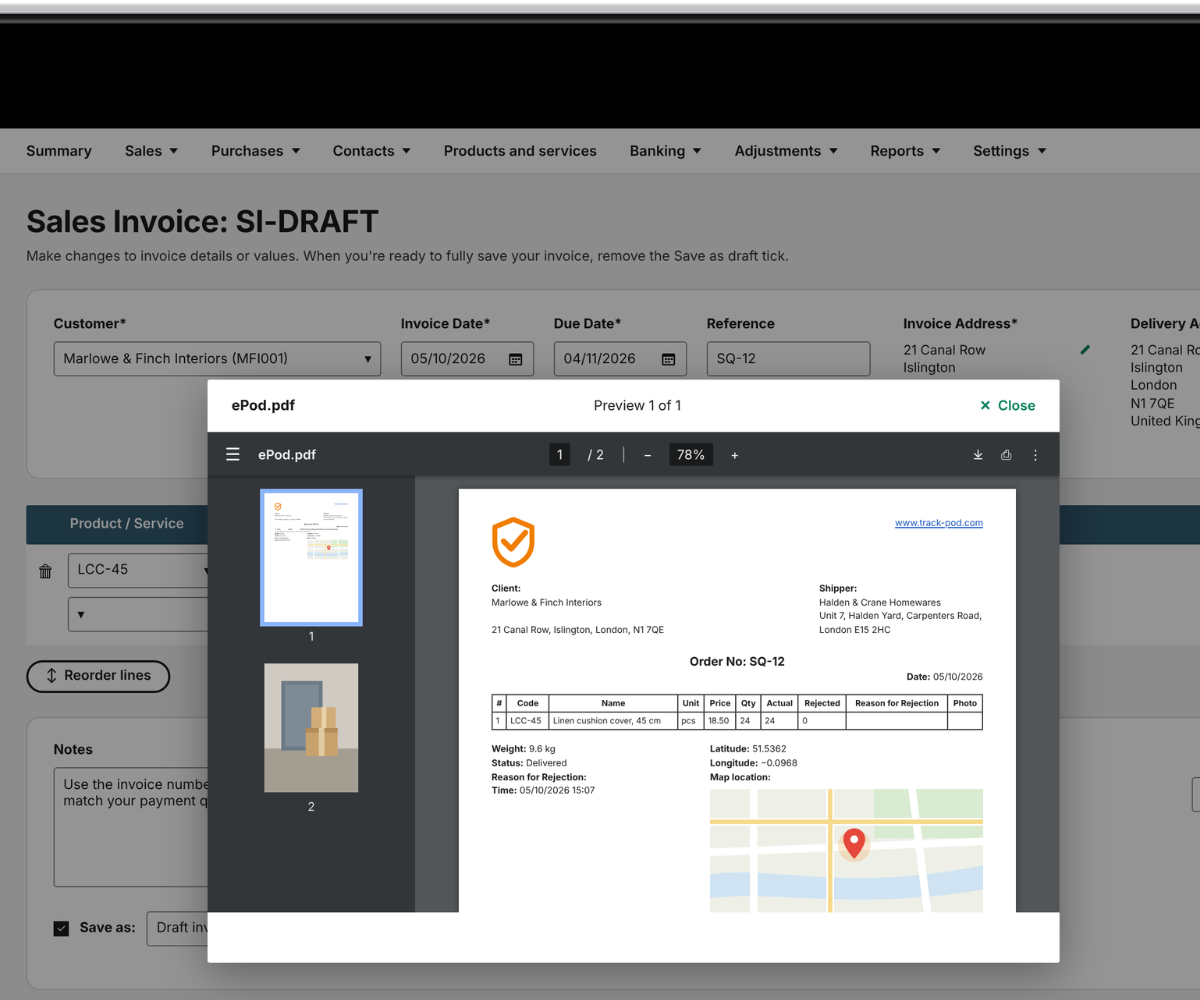The height and width of the screenshot is (1000, 1200).
Task: Click the Product / Service column header
Action: pos(127,524)
